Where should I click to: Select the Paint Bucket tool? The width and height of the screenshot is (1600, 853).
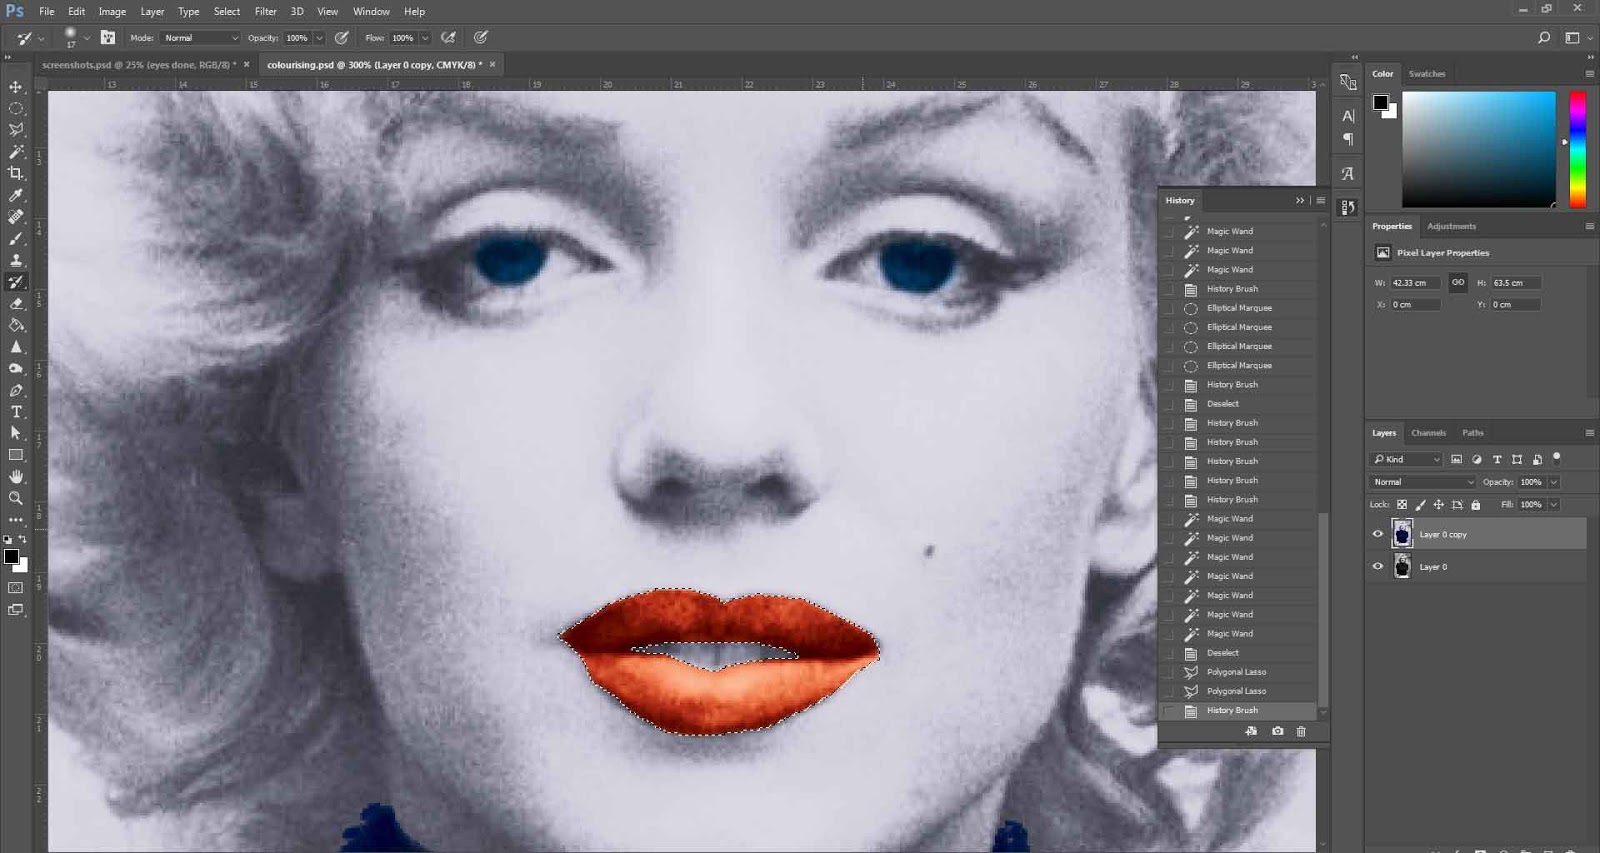click(16, 325)
